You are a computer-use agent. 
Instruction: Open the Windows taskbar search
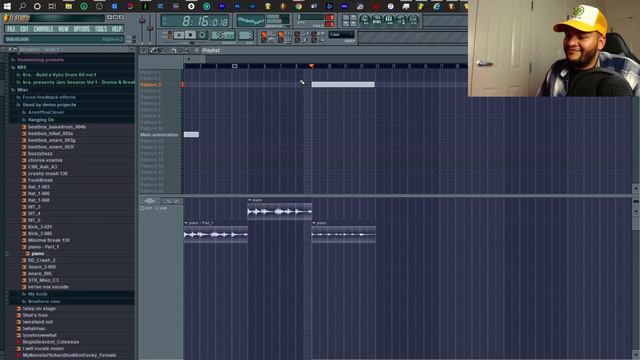22,6
